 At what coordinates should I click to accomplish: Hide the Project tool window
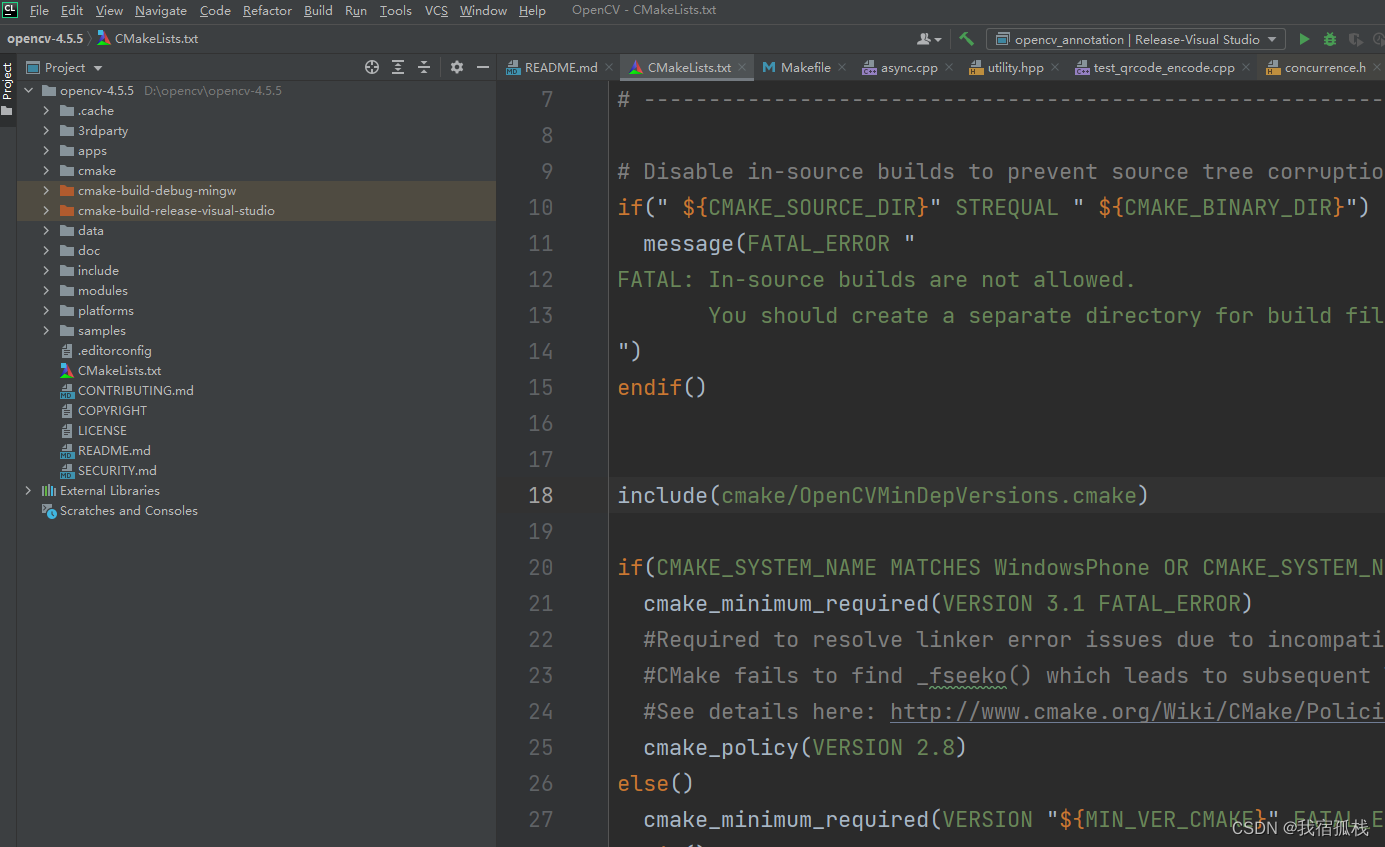pyautogui.click(x=483, y=67)
